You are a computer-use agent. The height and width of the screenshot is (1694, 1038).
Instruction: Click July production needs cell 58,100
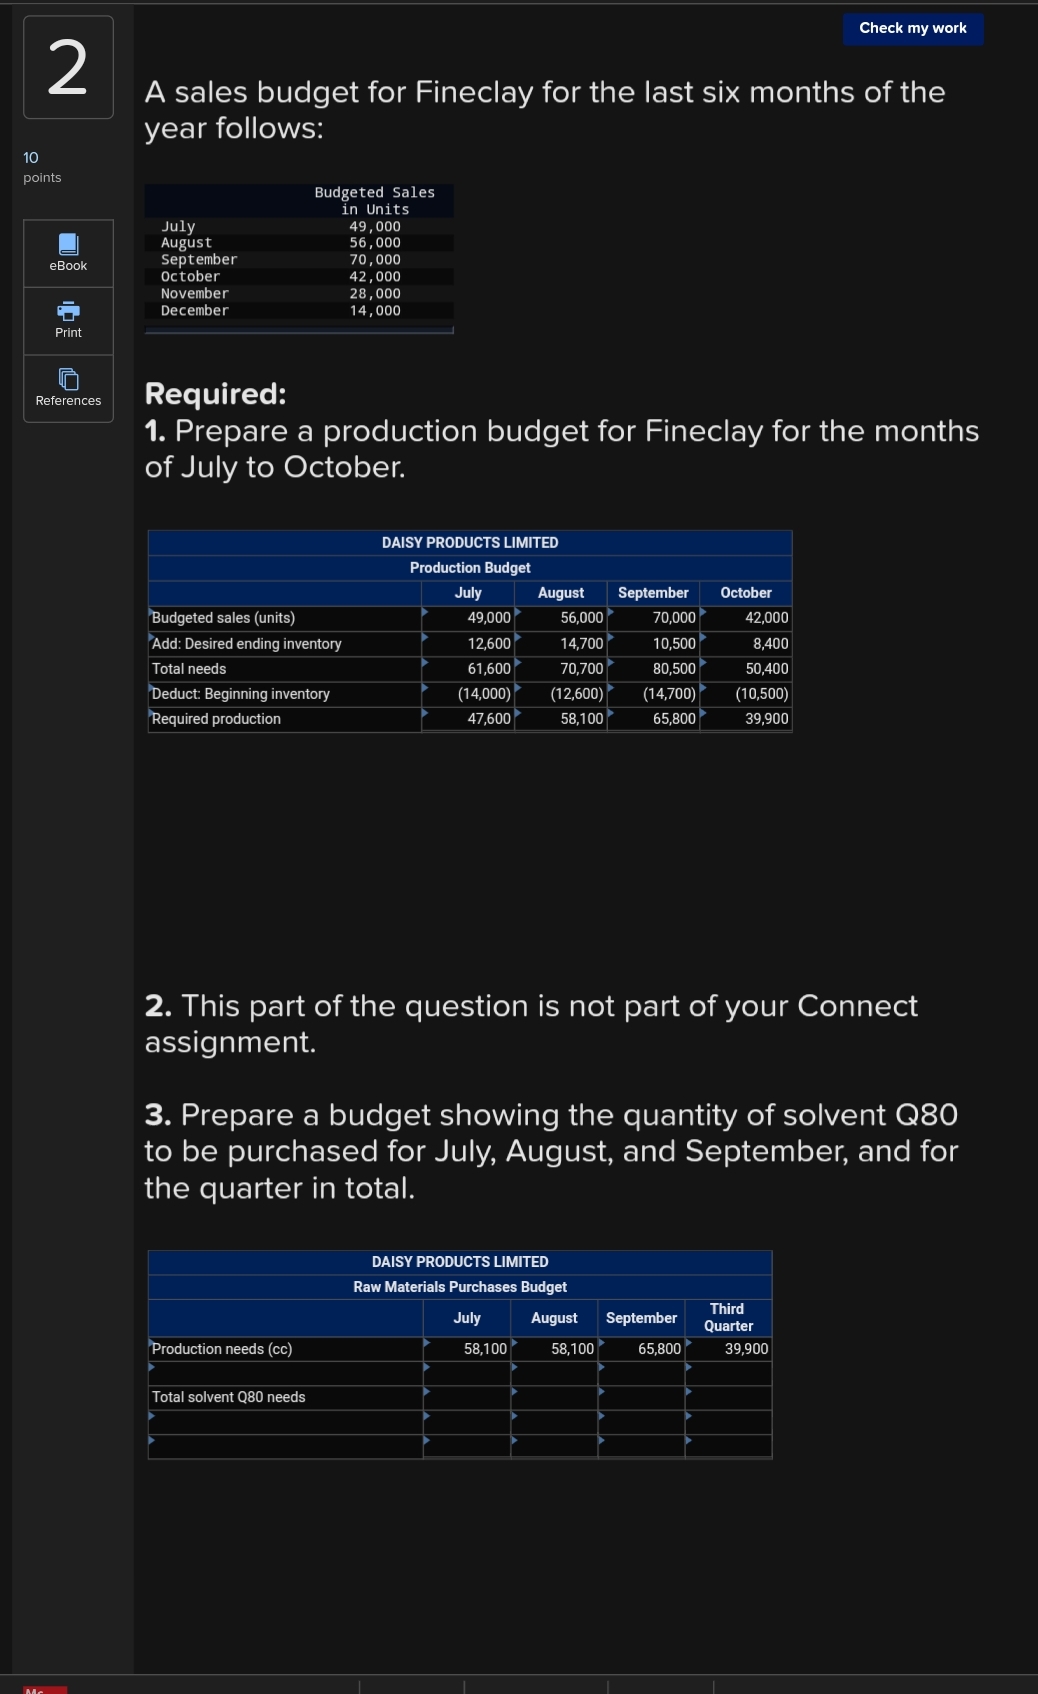pos(467,1349)
